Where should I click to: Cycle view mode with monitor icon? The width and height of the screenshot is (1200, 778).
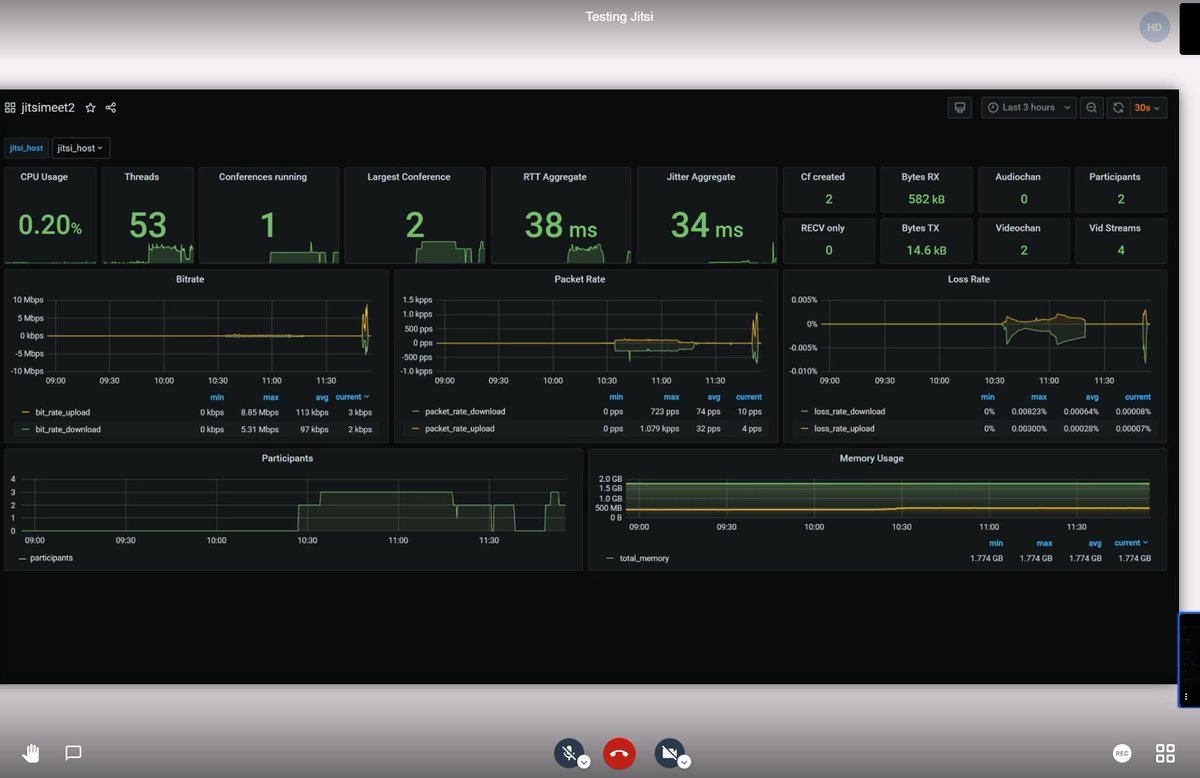point(959,107)
